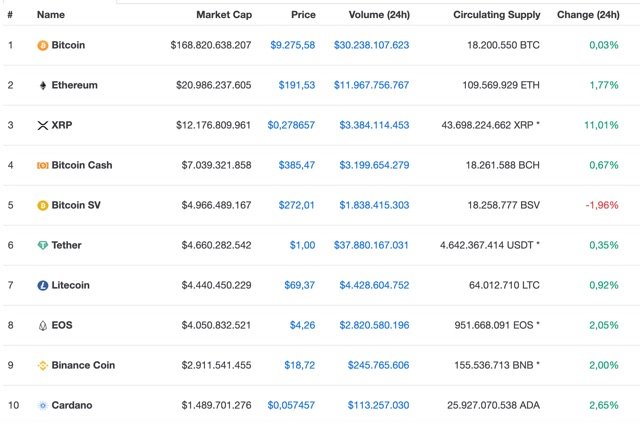Image resolution: width=640 pixels, height=423 pixels.
Task: Click the Bitcoin Cash logo icon
Action: pyautogui.click(x=42, y=165)
